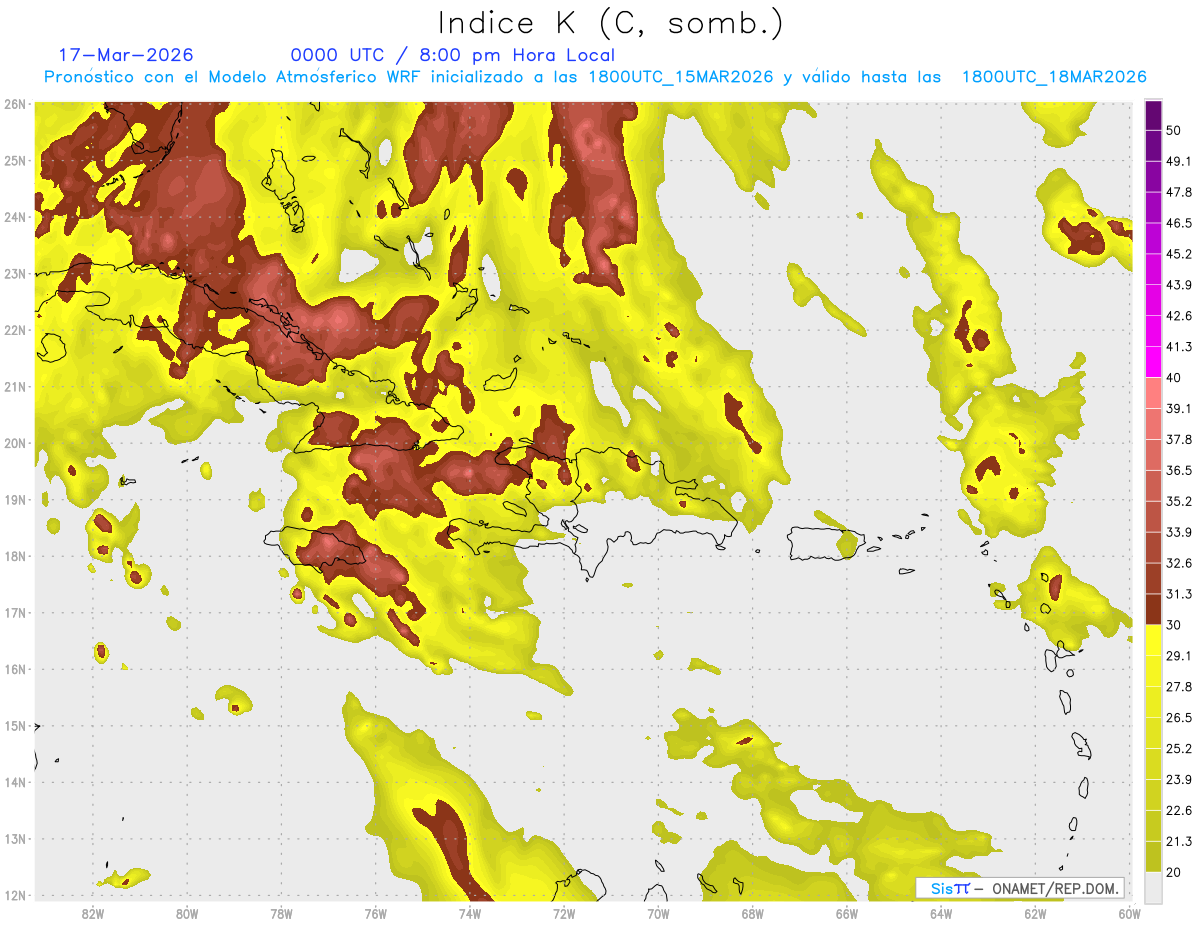
Task: Click the 76W longitude label
Action: click(375, 914)
